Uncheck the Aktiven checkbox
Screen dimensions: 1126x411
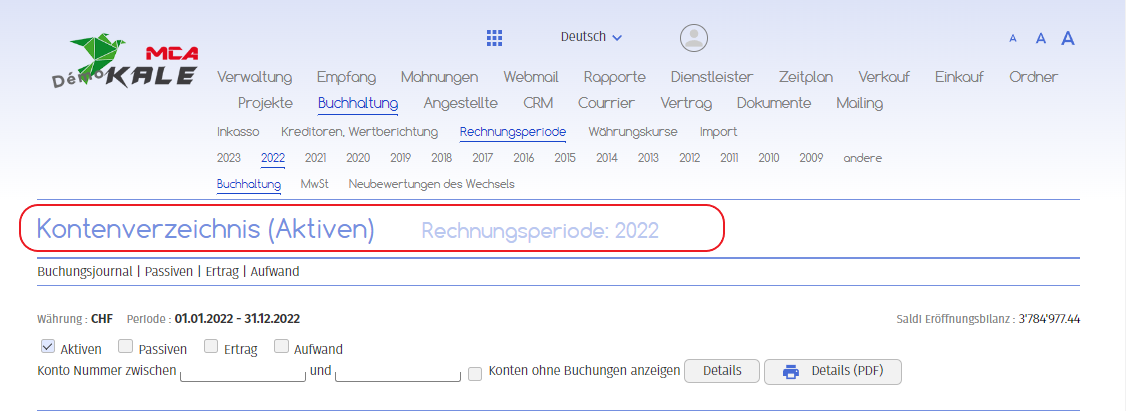coord(47,348)
